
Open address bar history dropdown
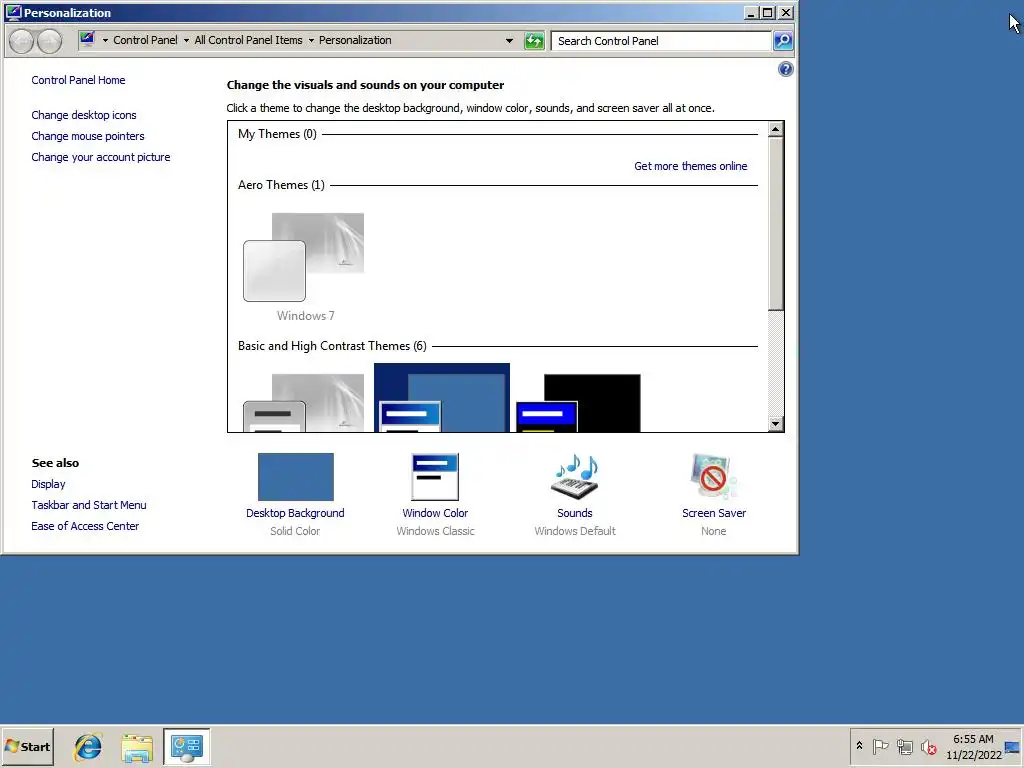(x=509, y=40)
